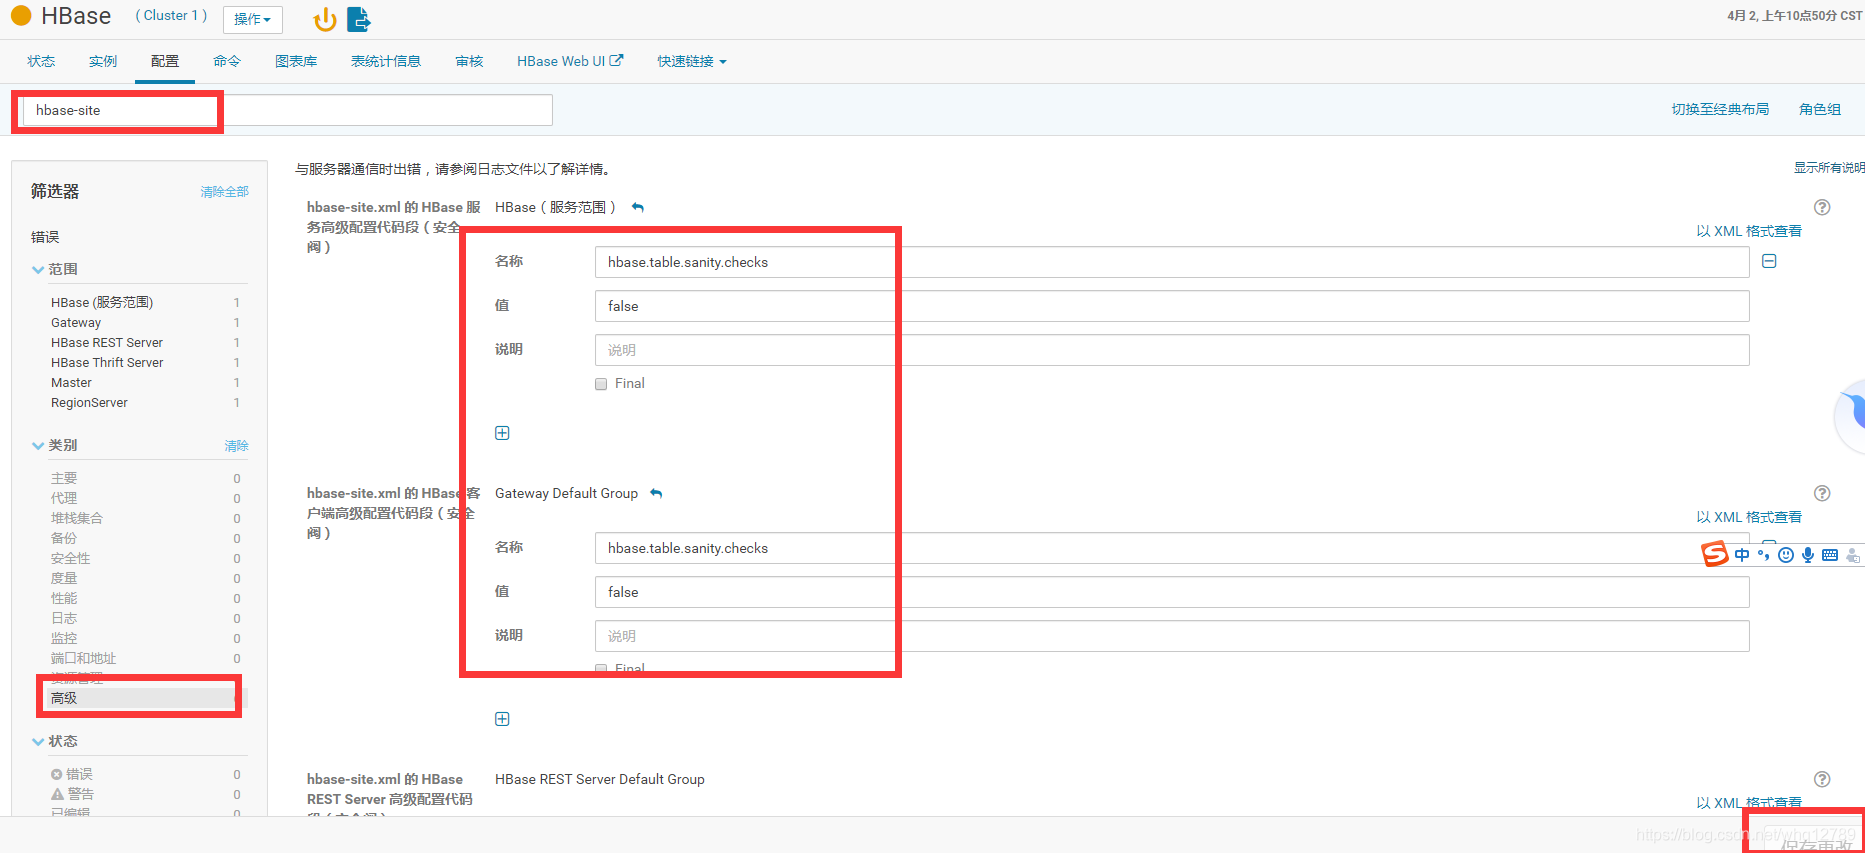This screenshot has width=1865, height=853.
Task: Click 清除全部 to clear all filters
Action: click(x=224, y=191)
